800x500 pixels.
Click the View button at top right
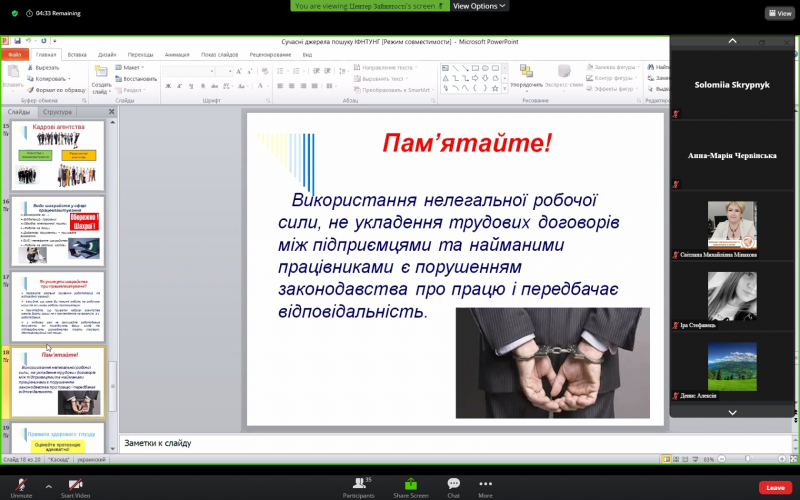(x=780, y=14)
